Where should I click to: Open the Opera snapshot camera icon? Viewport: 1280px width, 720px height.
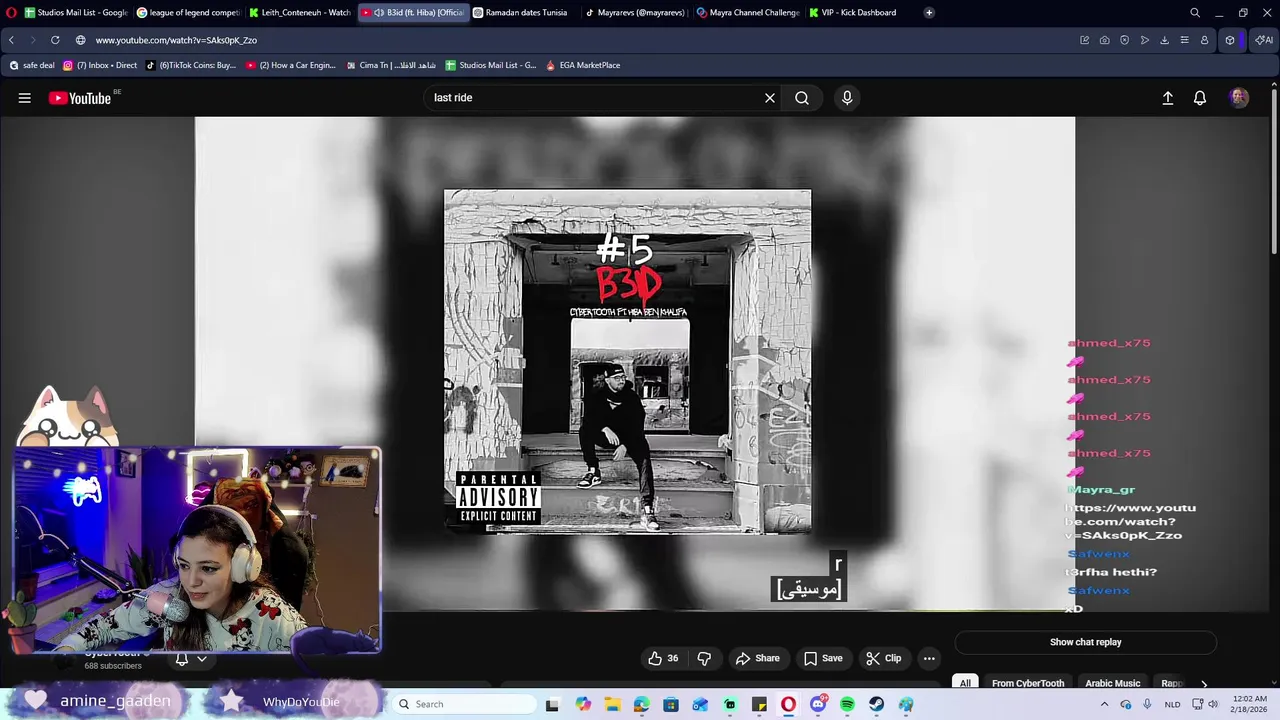click(x=1104, y=40)
